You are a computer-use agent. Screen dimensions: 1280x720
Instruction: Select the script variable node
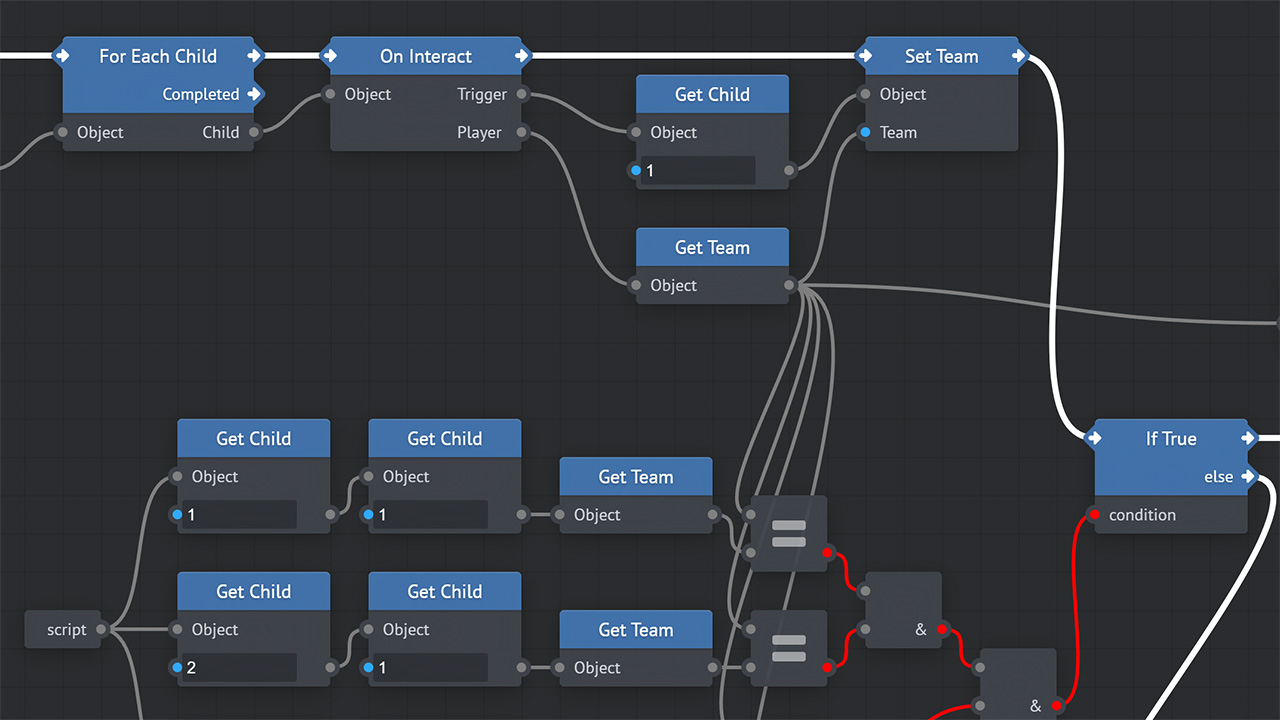[62, 630]
